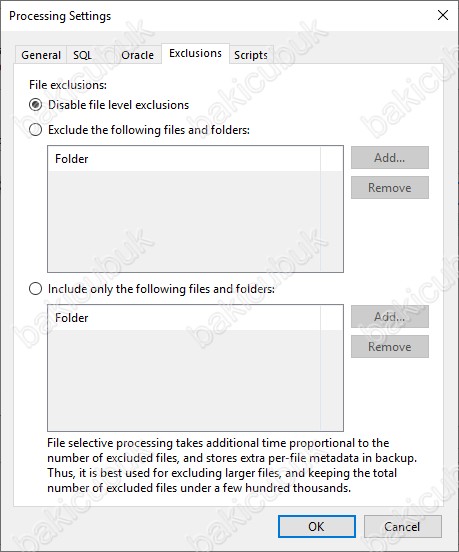Click inside the empty exclude folders list
Viewport: 459px width, 552px height.
coord(195,221)
